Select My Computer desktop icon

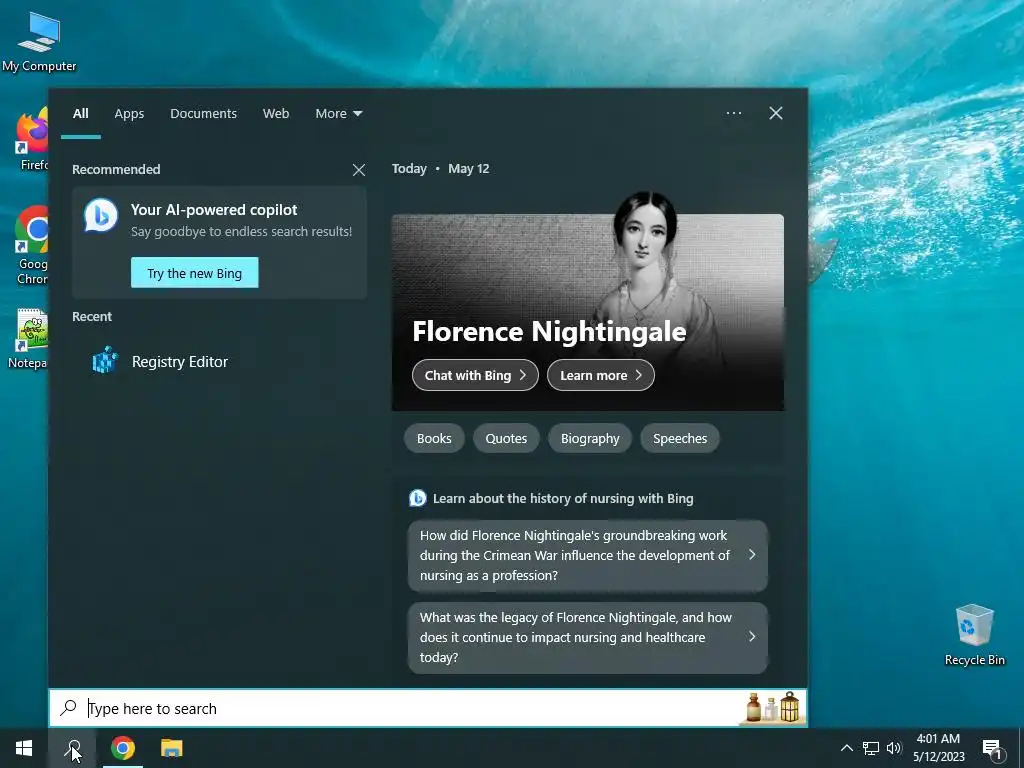[39, 42]
